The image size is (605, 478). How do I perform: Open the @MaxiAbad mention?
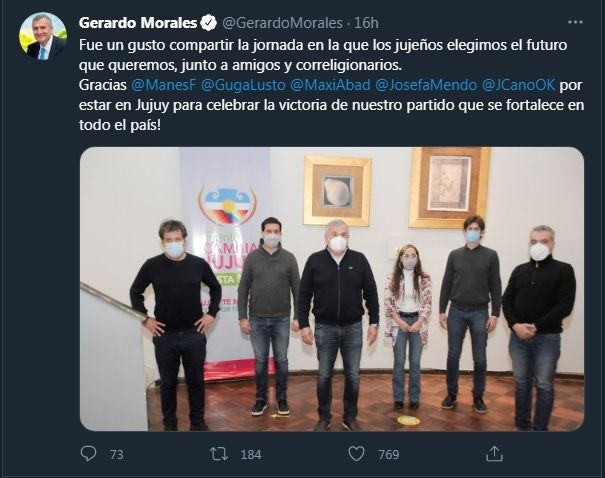(330, 85)
